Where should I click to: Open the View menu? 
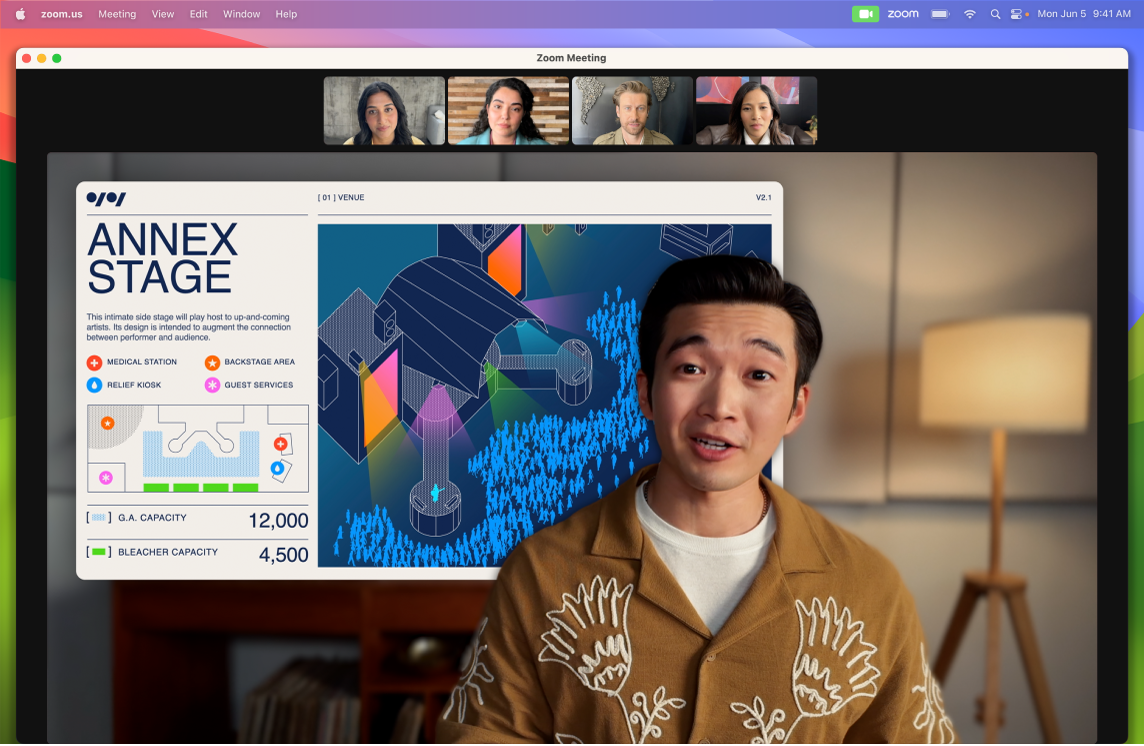(162, 13)
